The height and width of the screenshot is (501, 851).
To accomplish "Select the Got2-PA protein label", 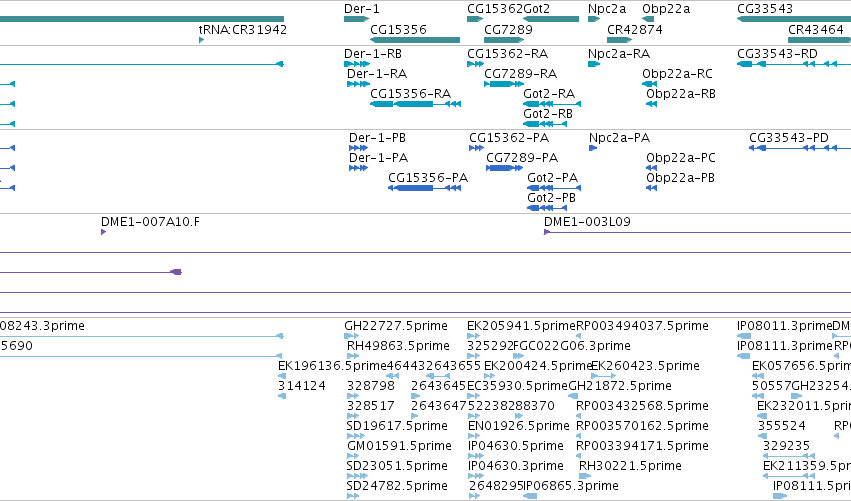I will [x=552, y=178].
